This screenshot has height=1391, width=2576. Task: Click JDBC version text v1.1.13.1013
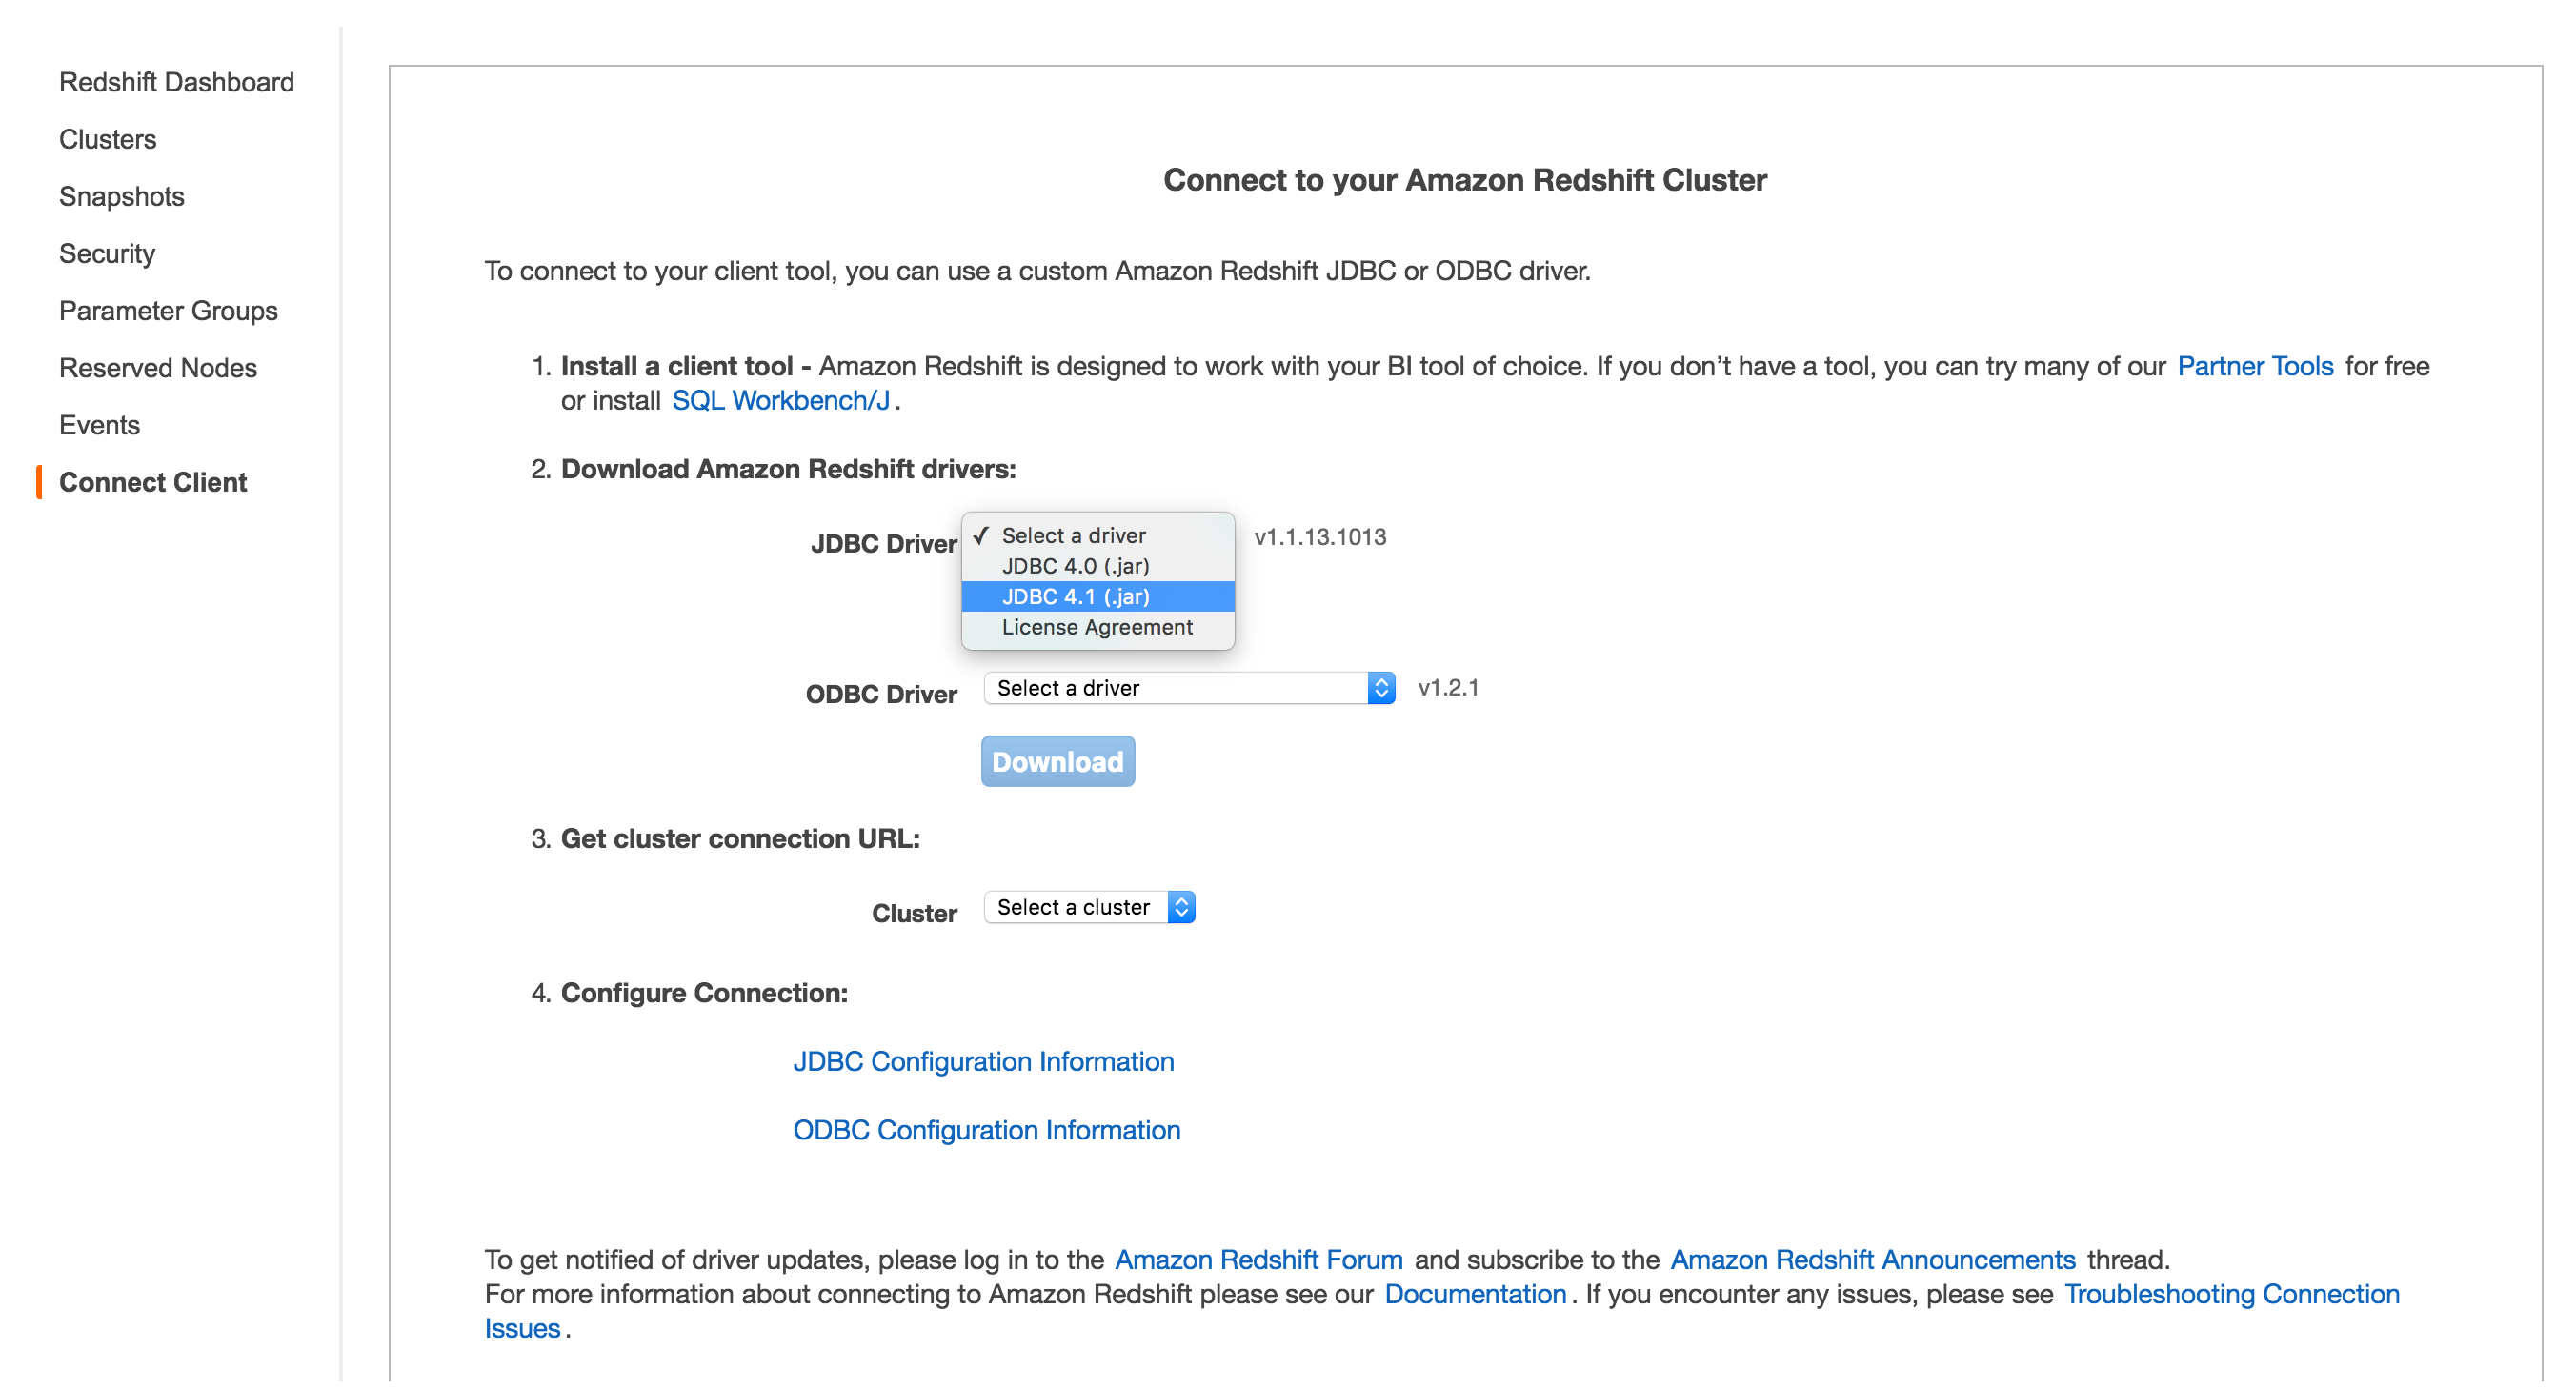(1320, 537)
